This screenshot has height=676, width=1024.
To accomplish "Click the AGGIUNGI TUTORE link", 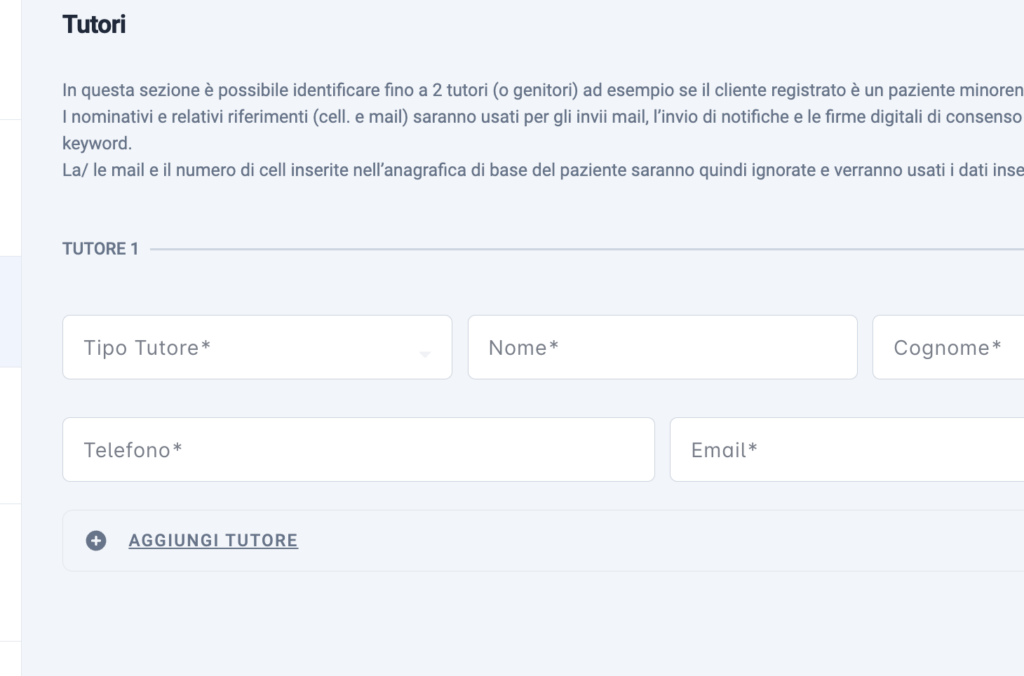I will (x=213, y=541).
